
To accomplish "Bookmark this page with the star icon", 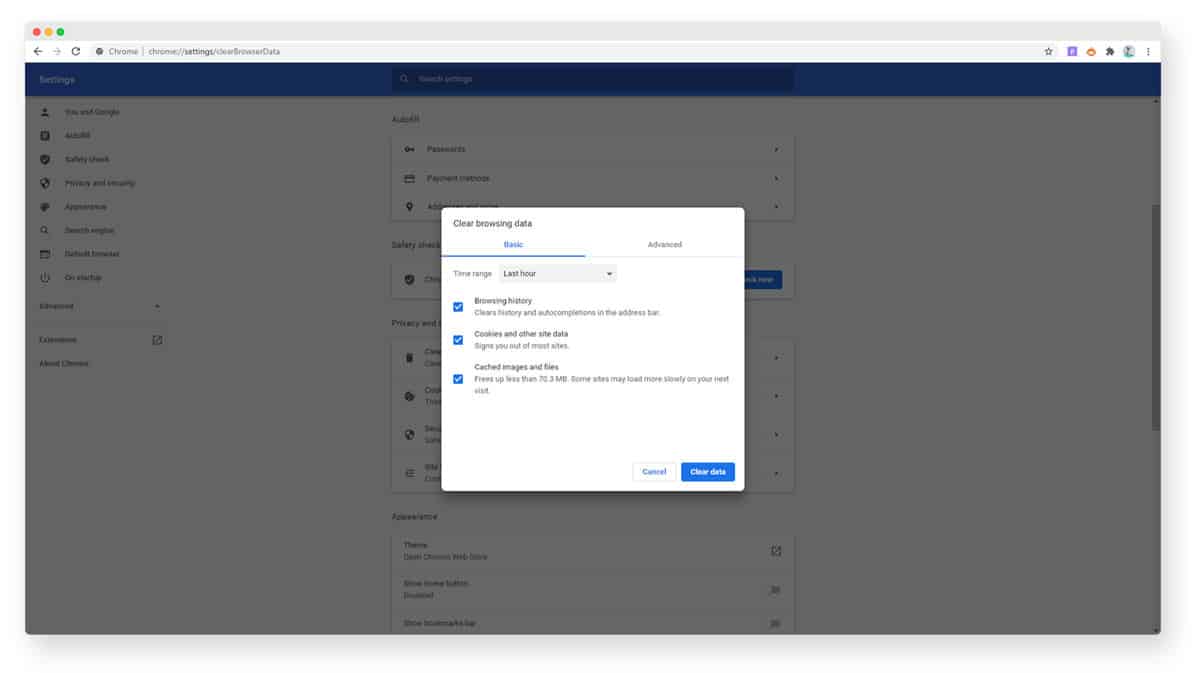I will coord(1048,51).
